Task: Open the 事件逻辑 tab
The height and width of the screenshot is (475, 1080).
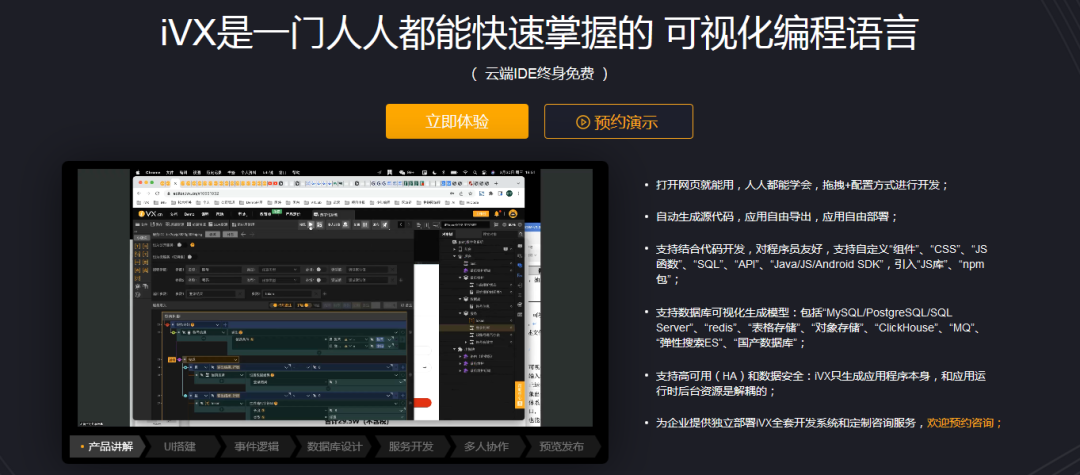Action: (257, 447)
